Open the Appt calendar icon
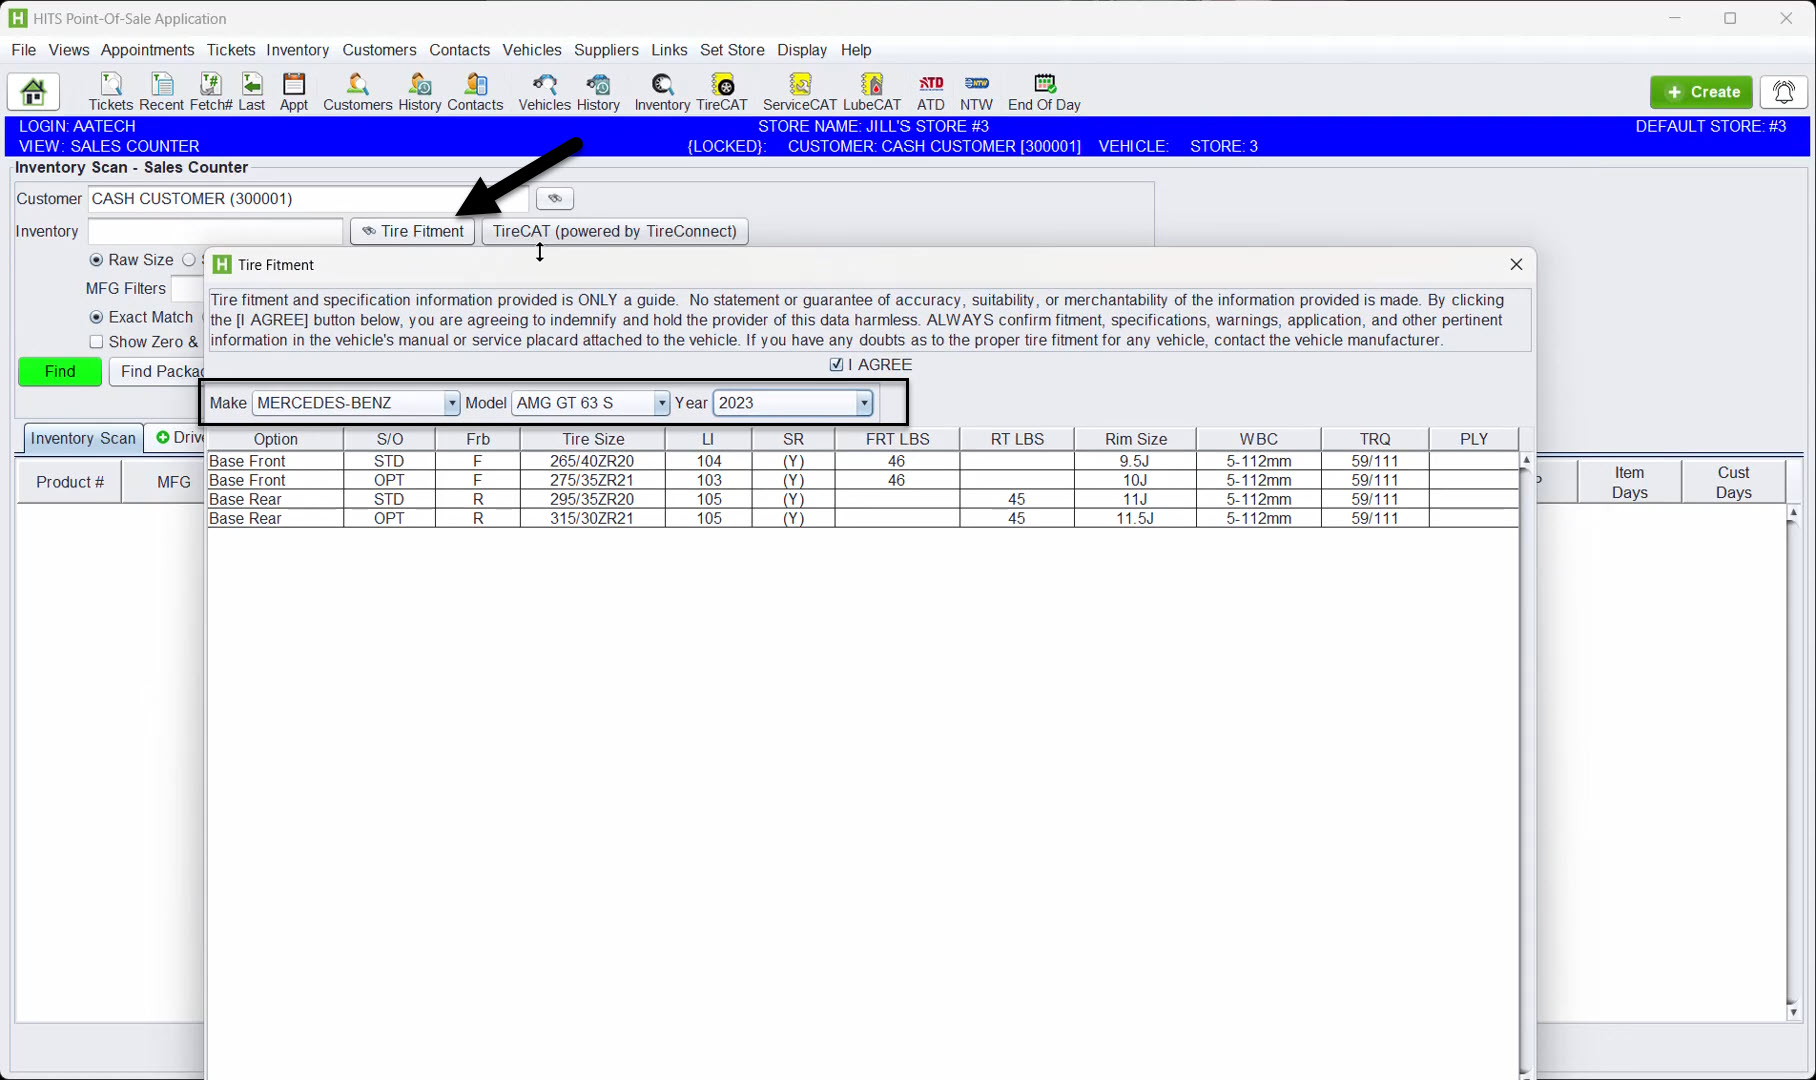1816x1080 pixels. point(293,91)
